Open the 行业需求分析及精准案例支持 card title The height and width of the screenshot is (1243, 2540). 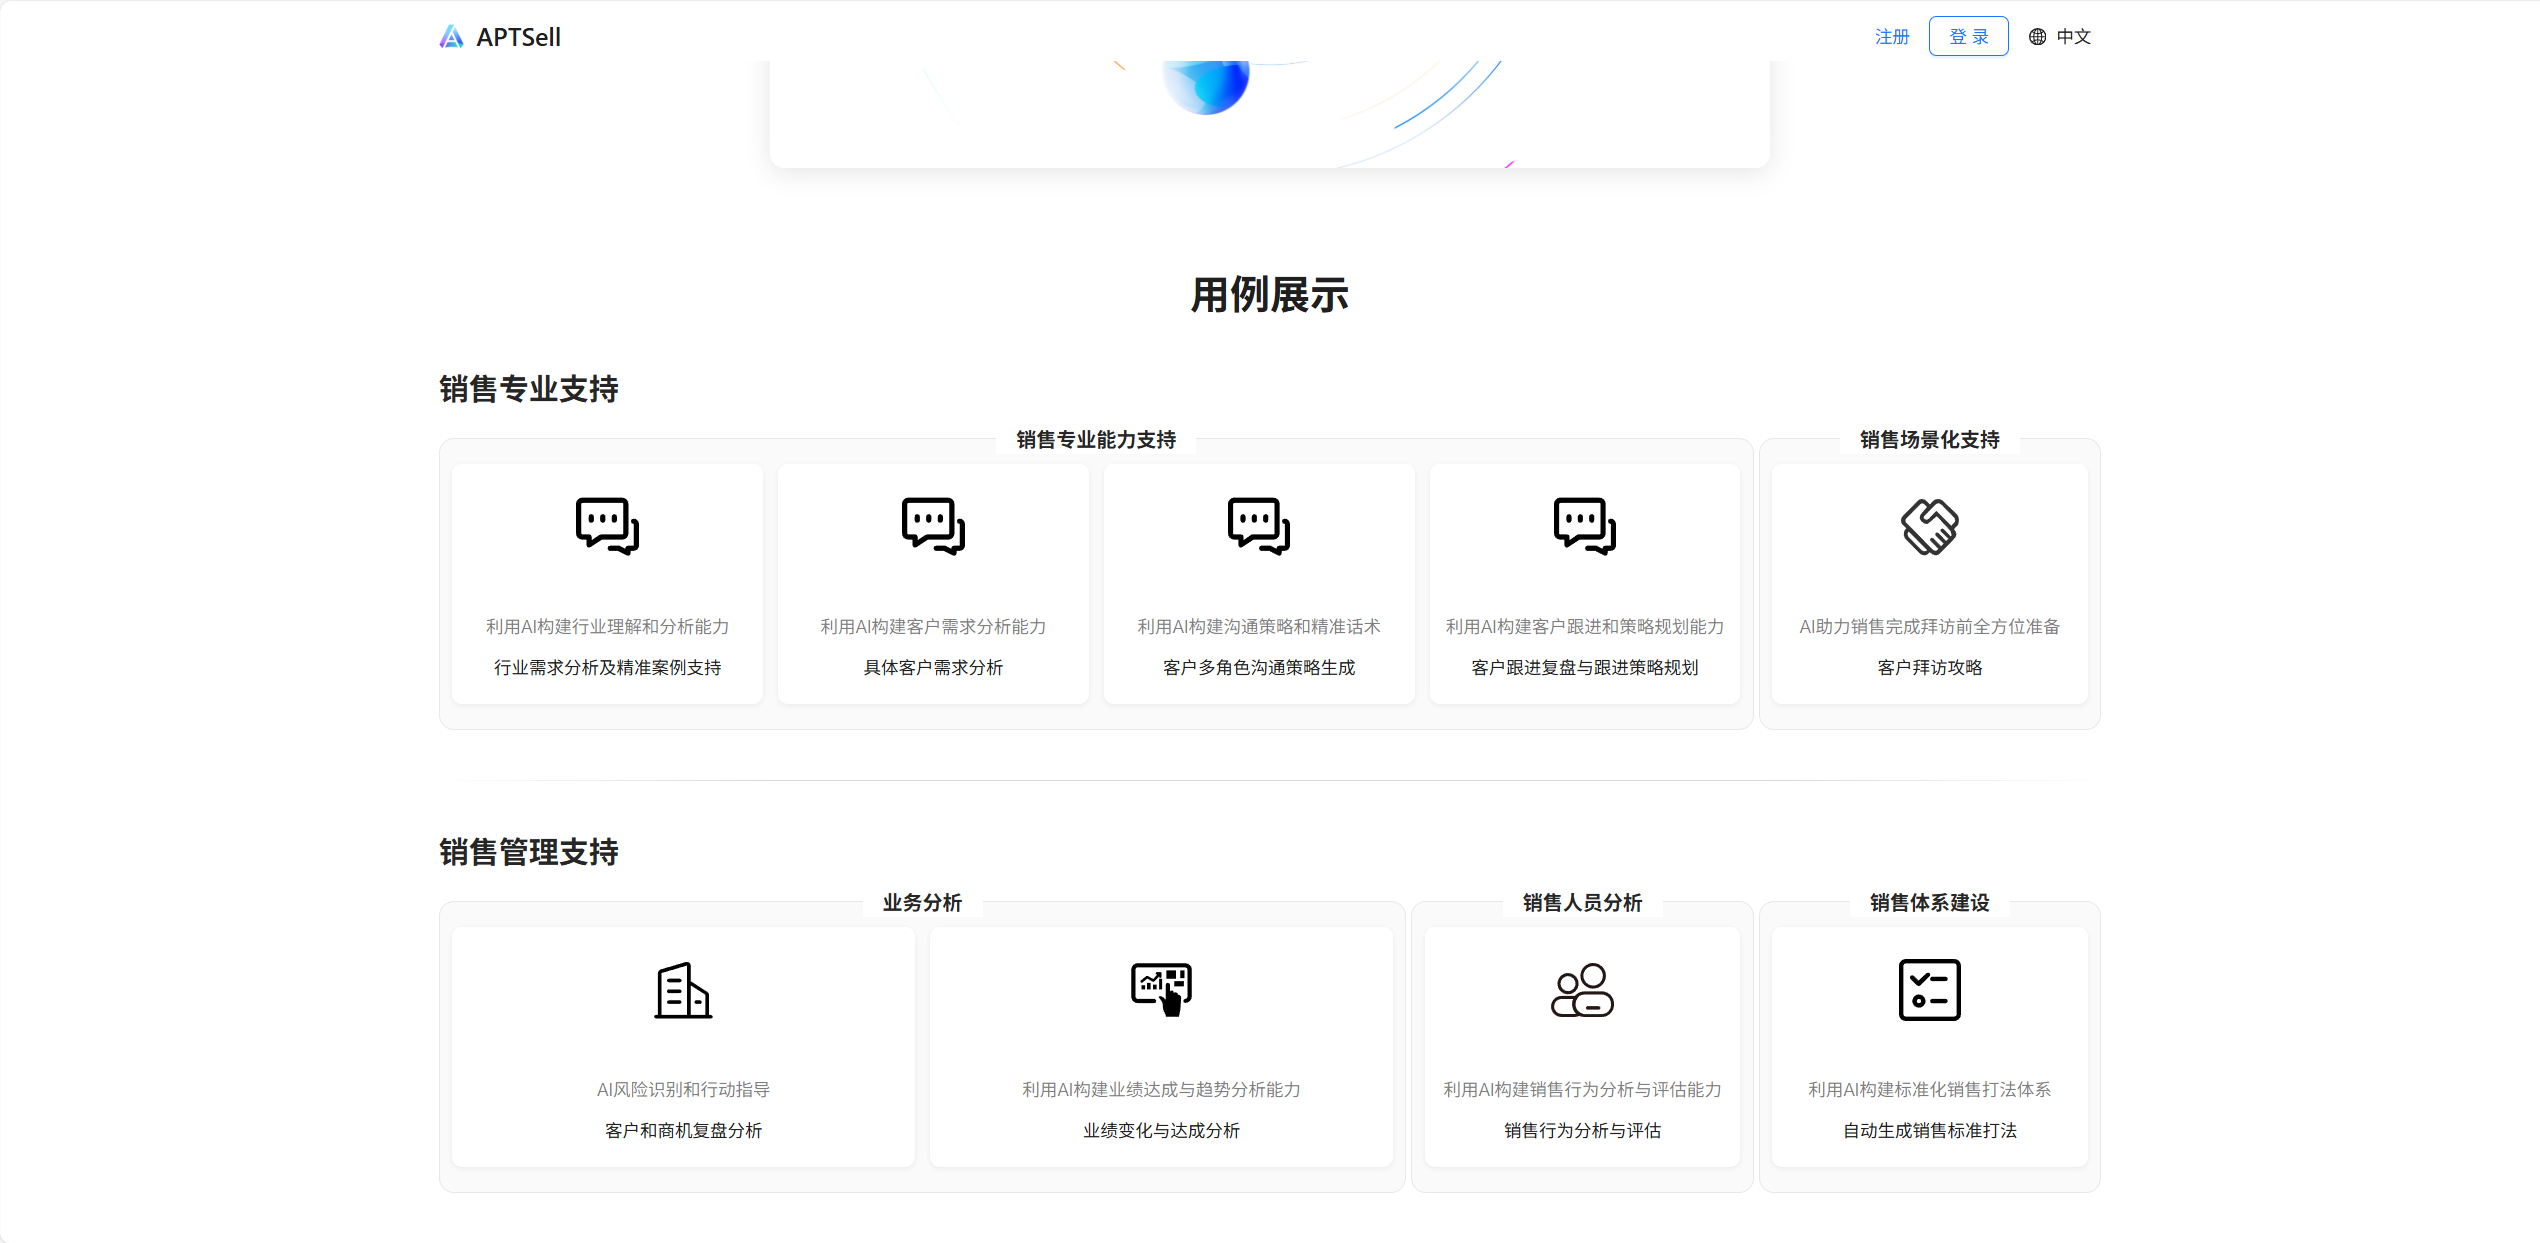click(607, 667)
